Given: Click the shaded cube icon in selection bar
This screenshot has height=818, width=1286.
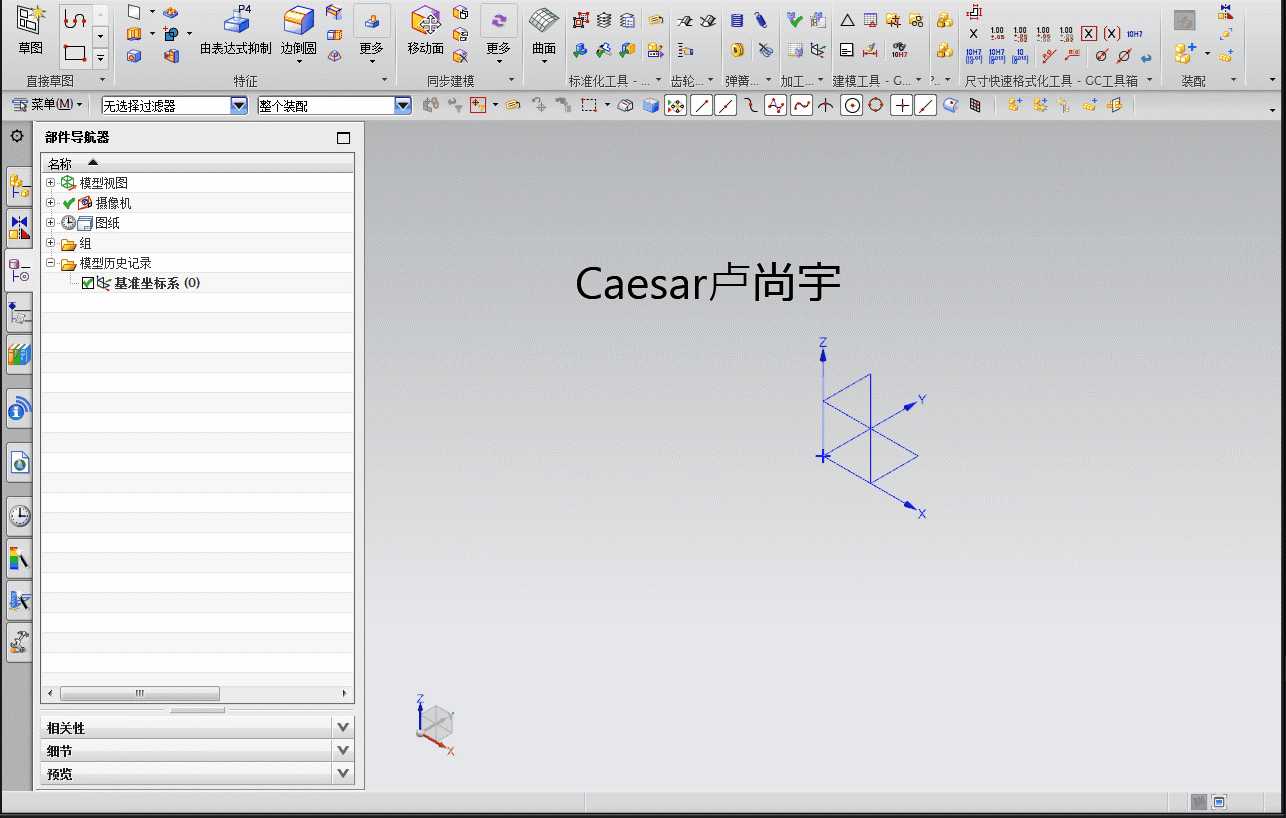Looking at the screenshot, I should 651,105.
